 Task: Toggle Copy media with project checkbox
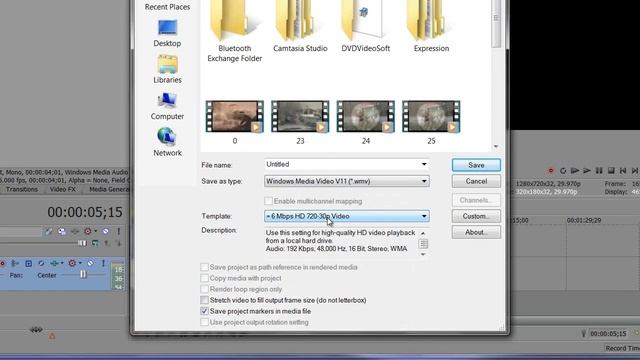(x=204, y=278)
